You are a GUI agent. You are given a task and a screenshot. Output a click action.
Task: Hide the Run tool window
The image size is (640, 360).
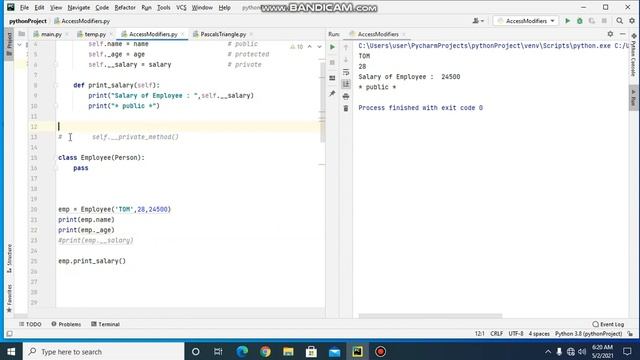pyautogui.click(x=622, y=34)
